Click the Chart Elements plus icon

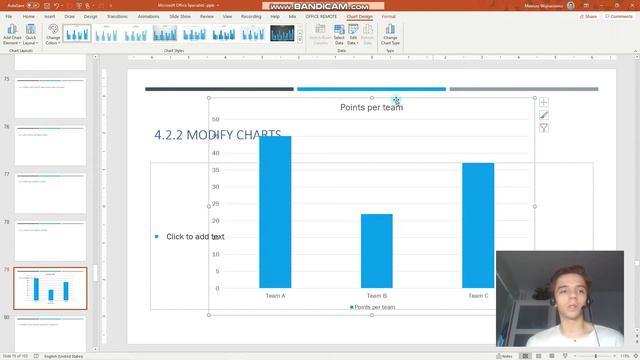(544, 102)
